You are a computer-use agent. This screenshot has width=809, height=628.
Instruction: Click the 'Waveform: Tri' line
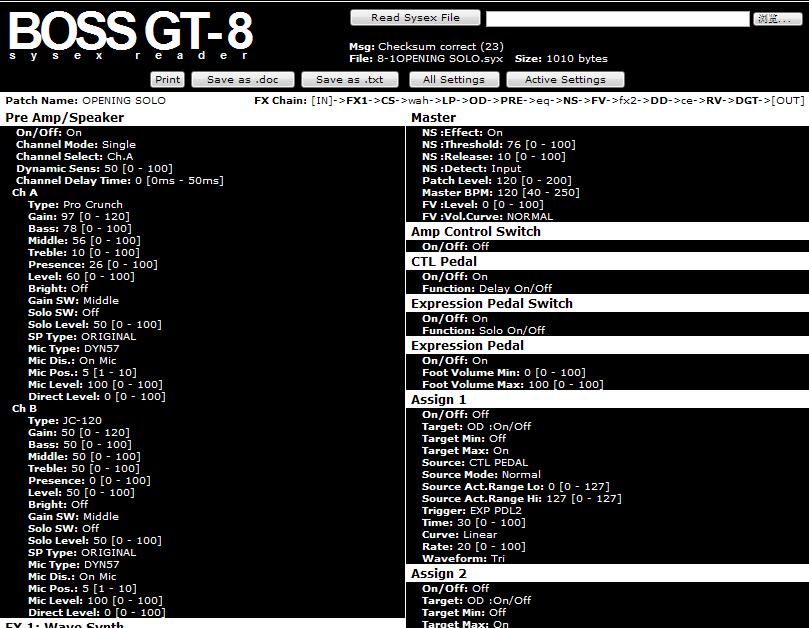pos(463,558)
